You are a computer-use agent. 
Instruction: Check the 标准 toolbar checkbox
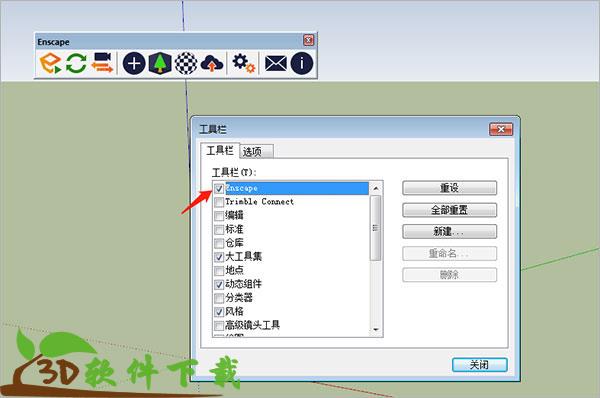219,230
